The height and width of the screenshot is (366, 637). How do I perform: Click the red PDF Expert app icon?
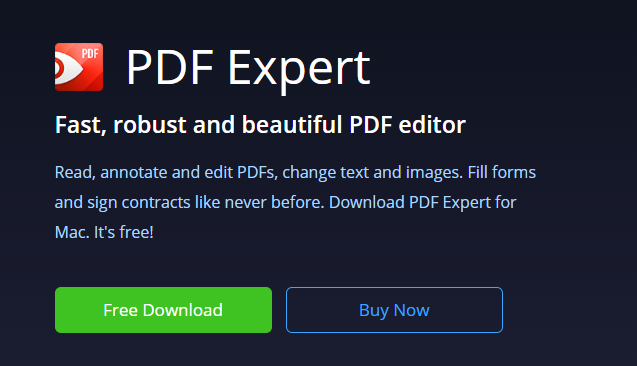[x=79, y=67]
